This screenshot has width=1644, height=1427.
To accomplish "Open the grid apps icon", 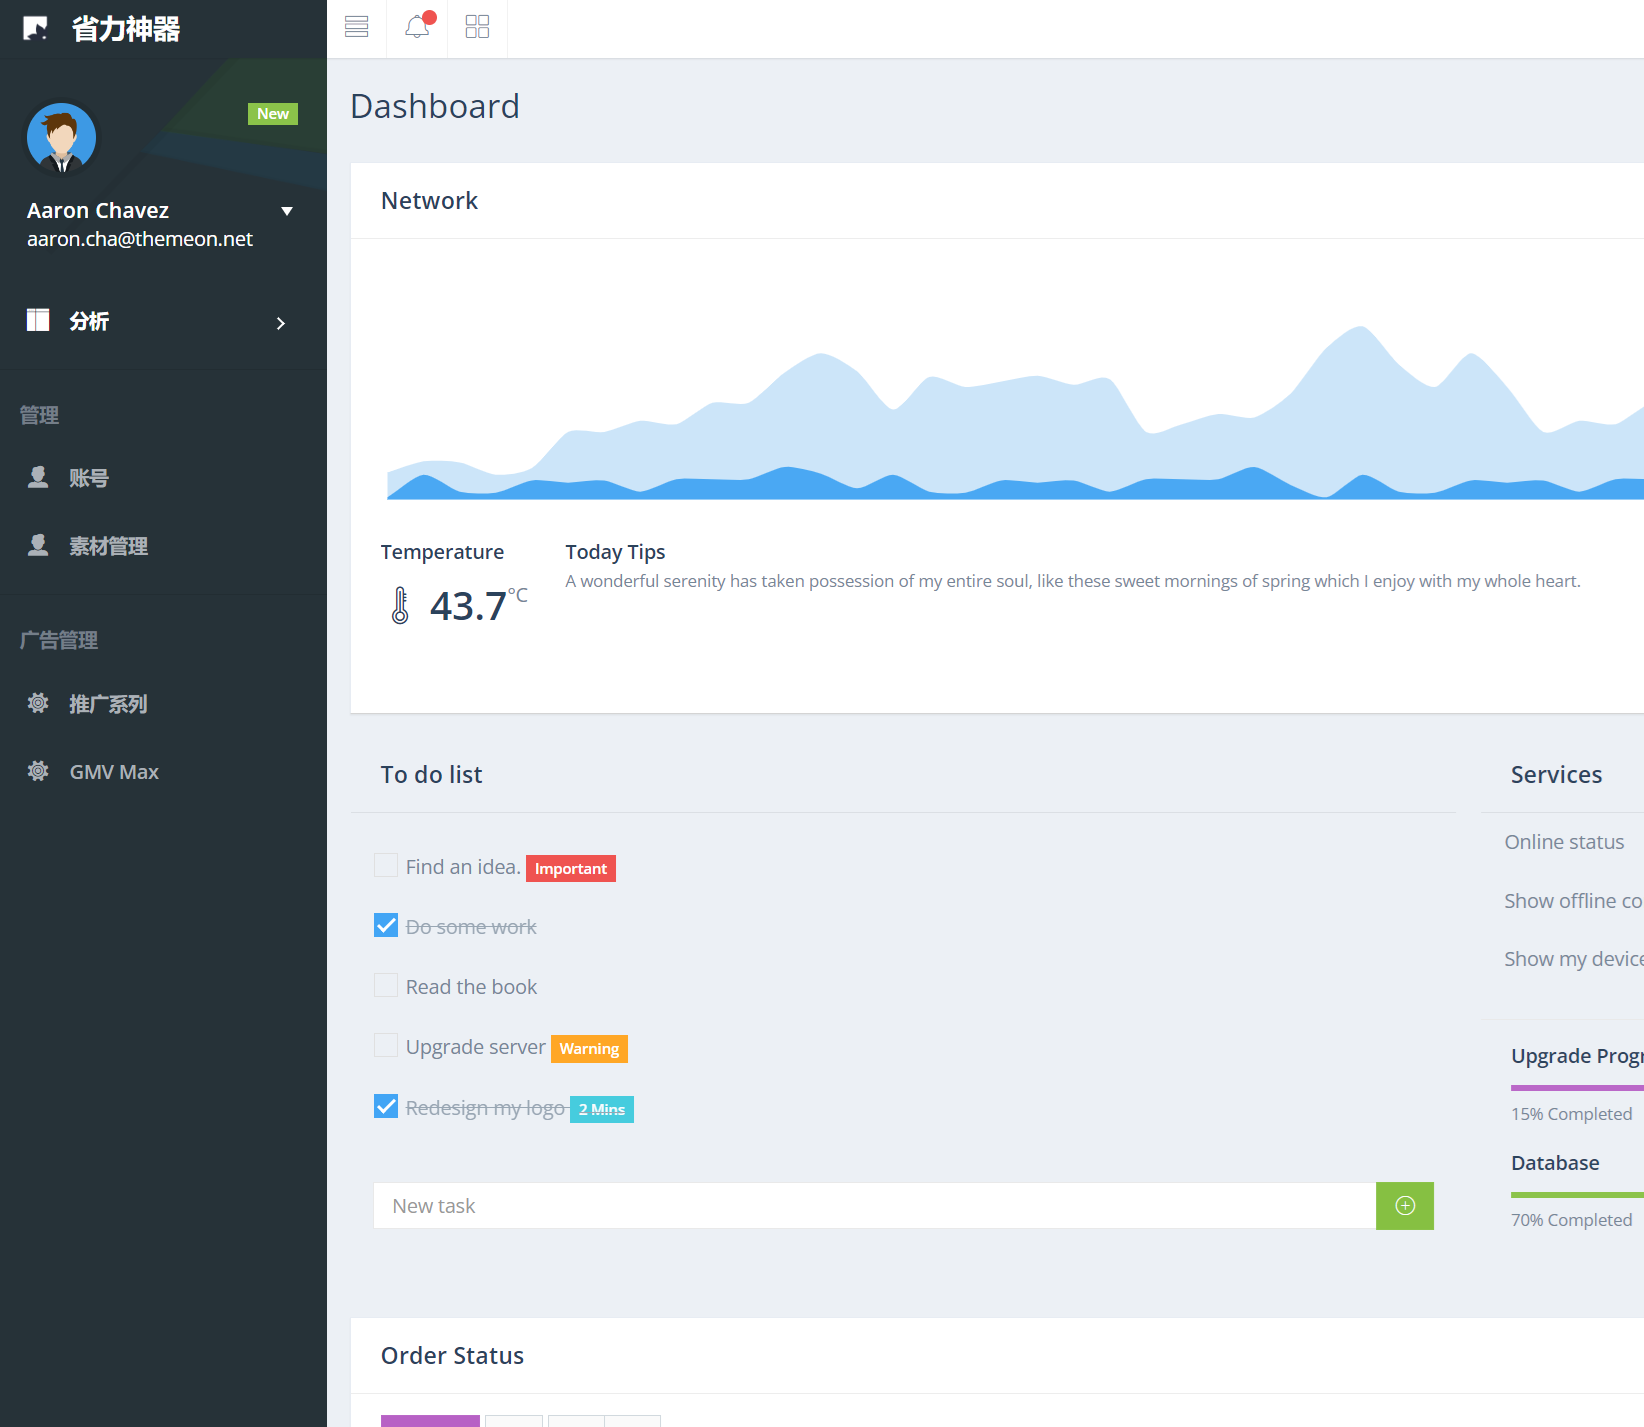I will [477, 27].
